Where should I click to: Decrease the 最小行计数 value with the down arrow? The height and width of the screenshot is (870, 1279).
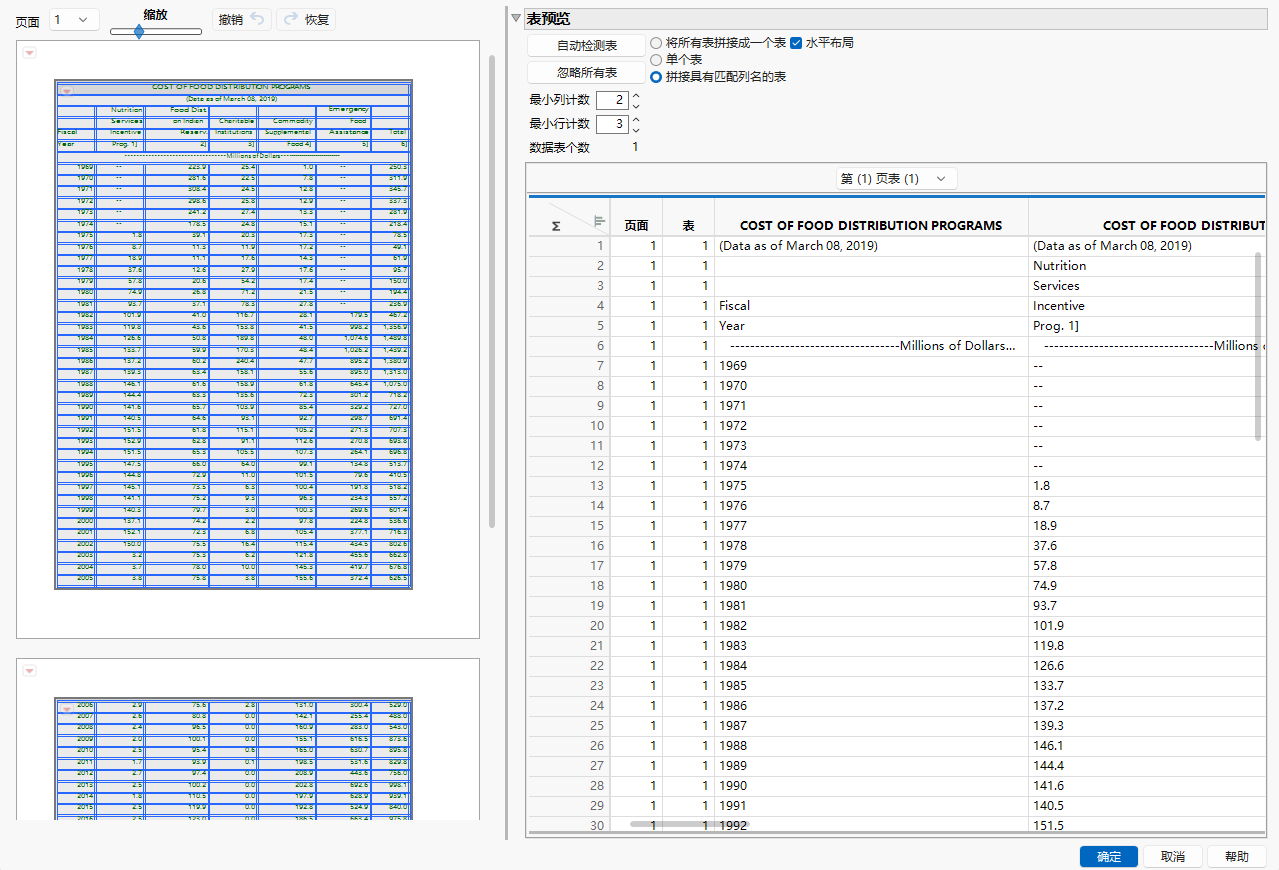pyautogui.click(x=636, y=129)
